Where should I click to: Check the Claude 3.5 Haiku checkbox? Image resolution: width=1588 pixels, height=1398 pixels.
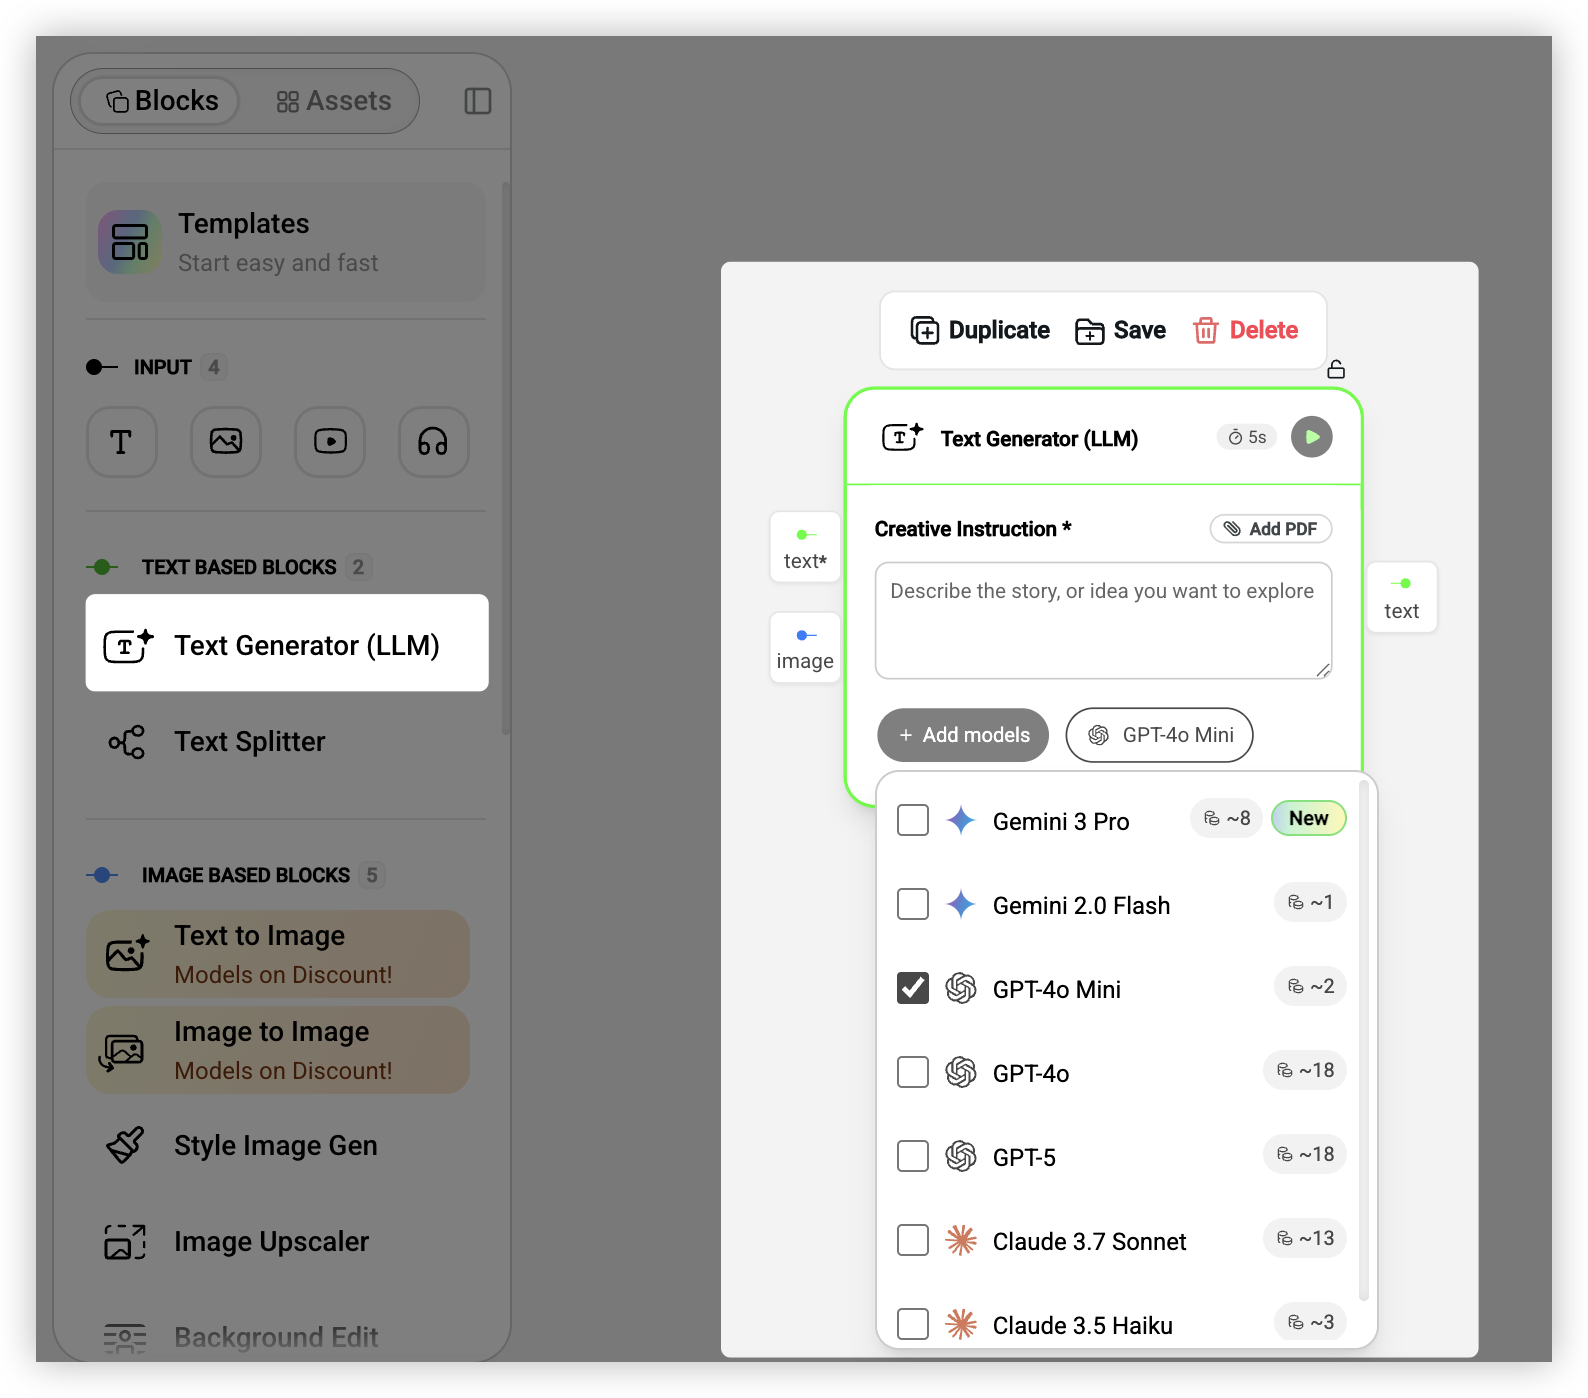(x=913, y=1324)
